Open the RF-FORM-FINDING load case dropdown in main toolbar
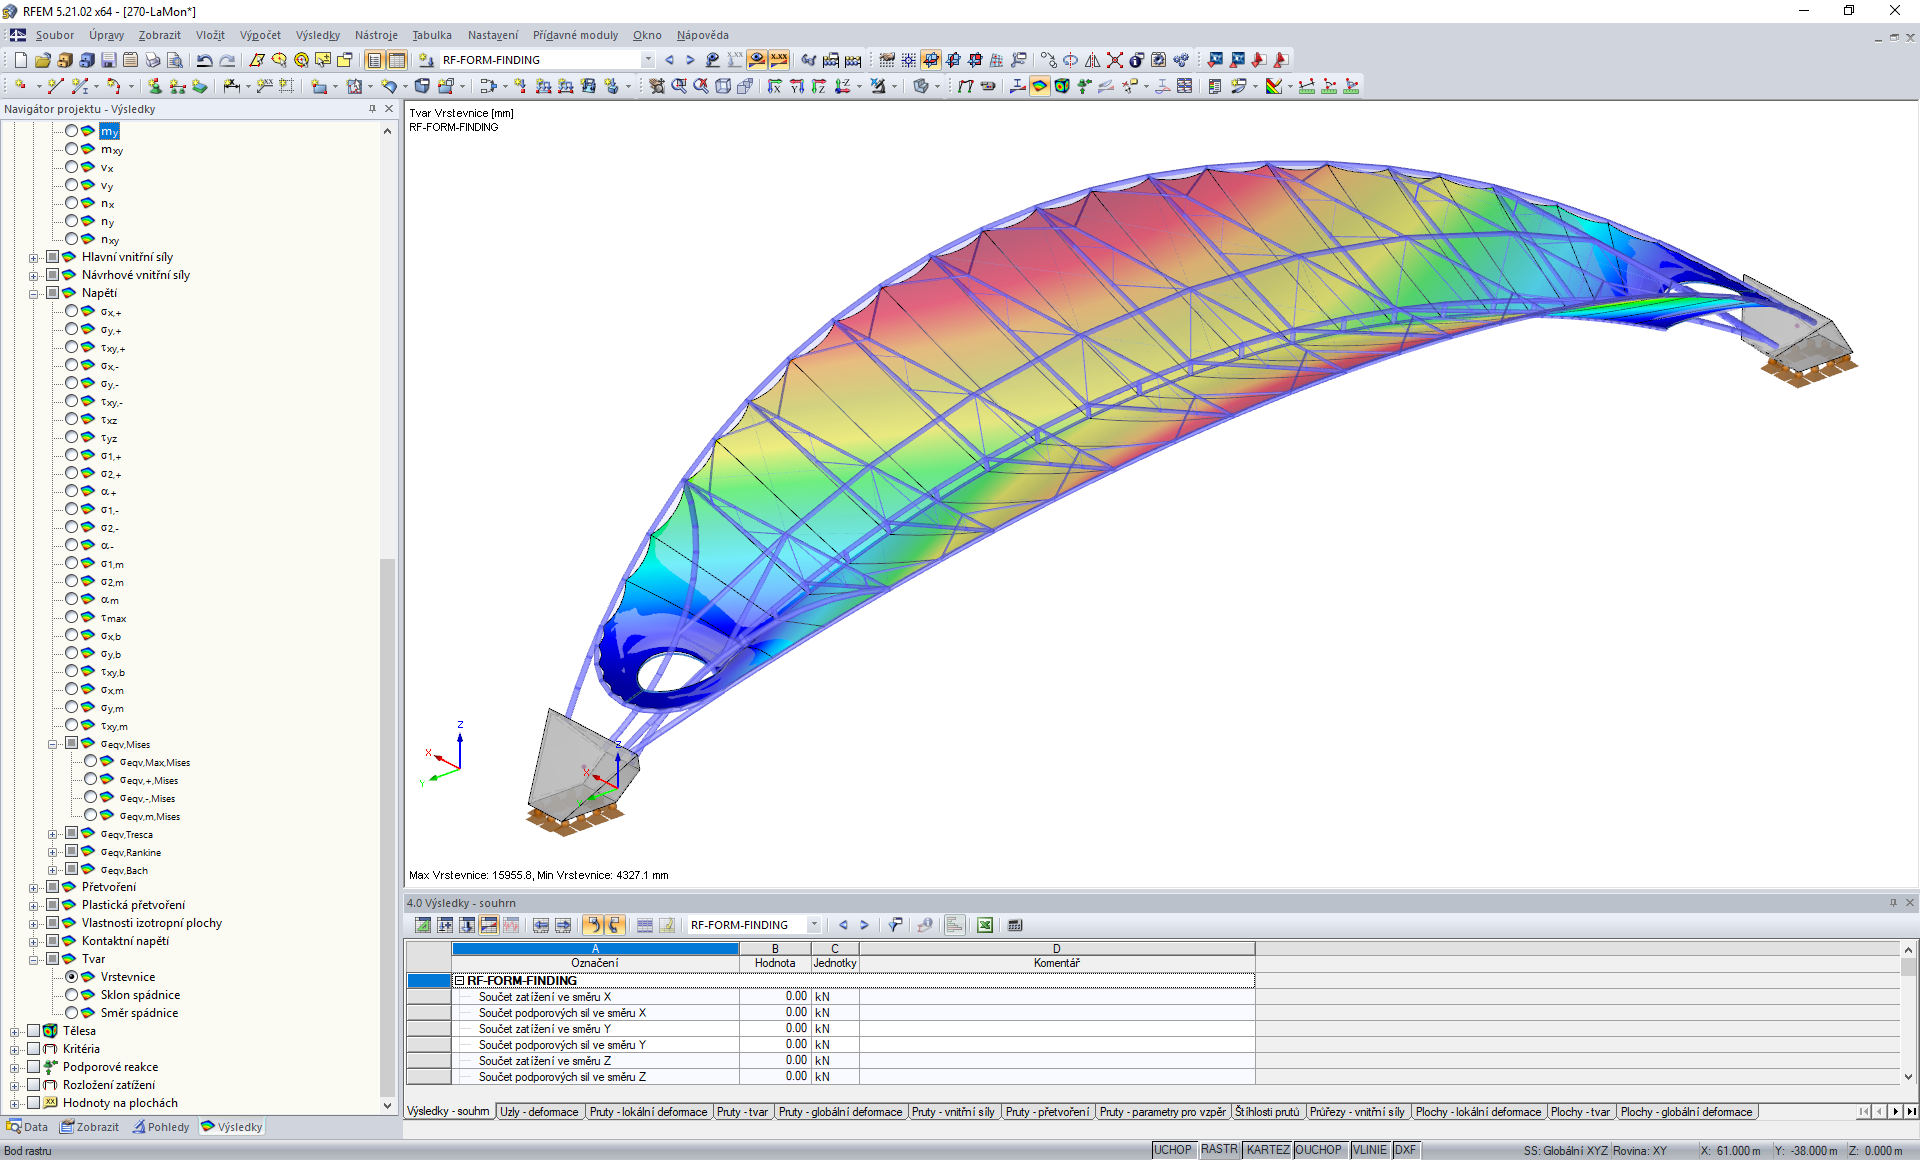 [648, 60]
